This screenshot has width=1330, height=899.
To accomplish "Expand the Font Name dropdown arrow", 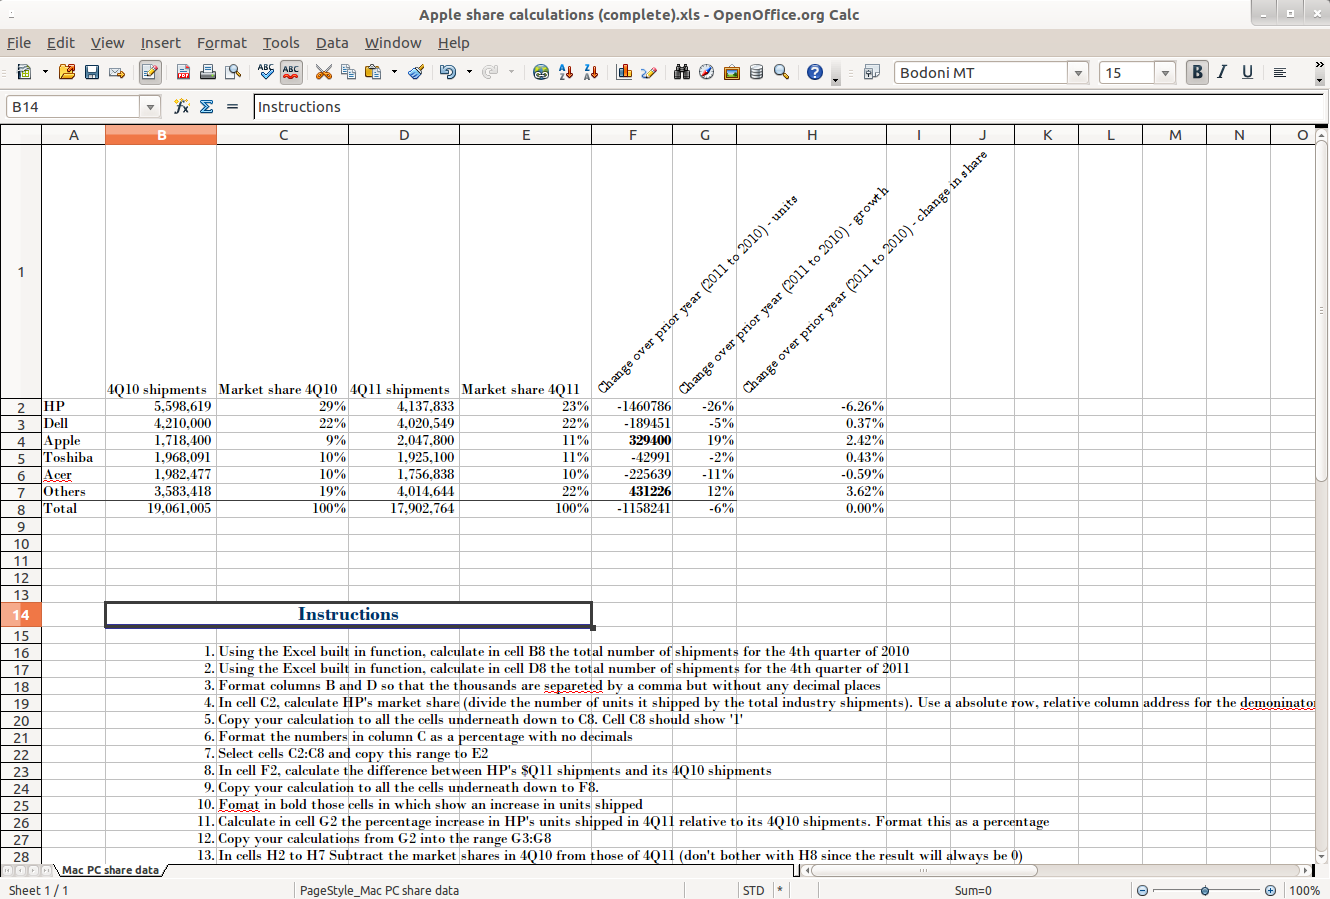I will click(1078, 72).
